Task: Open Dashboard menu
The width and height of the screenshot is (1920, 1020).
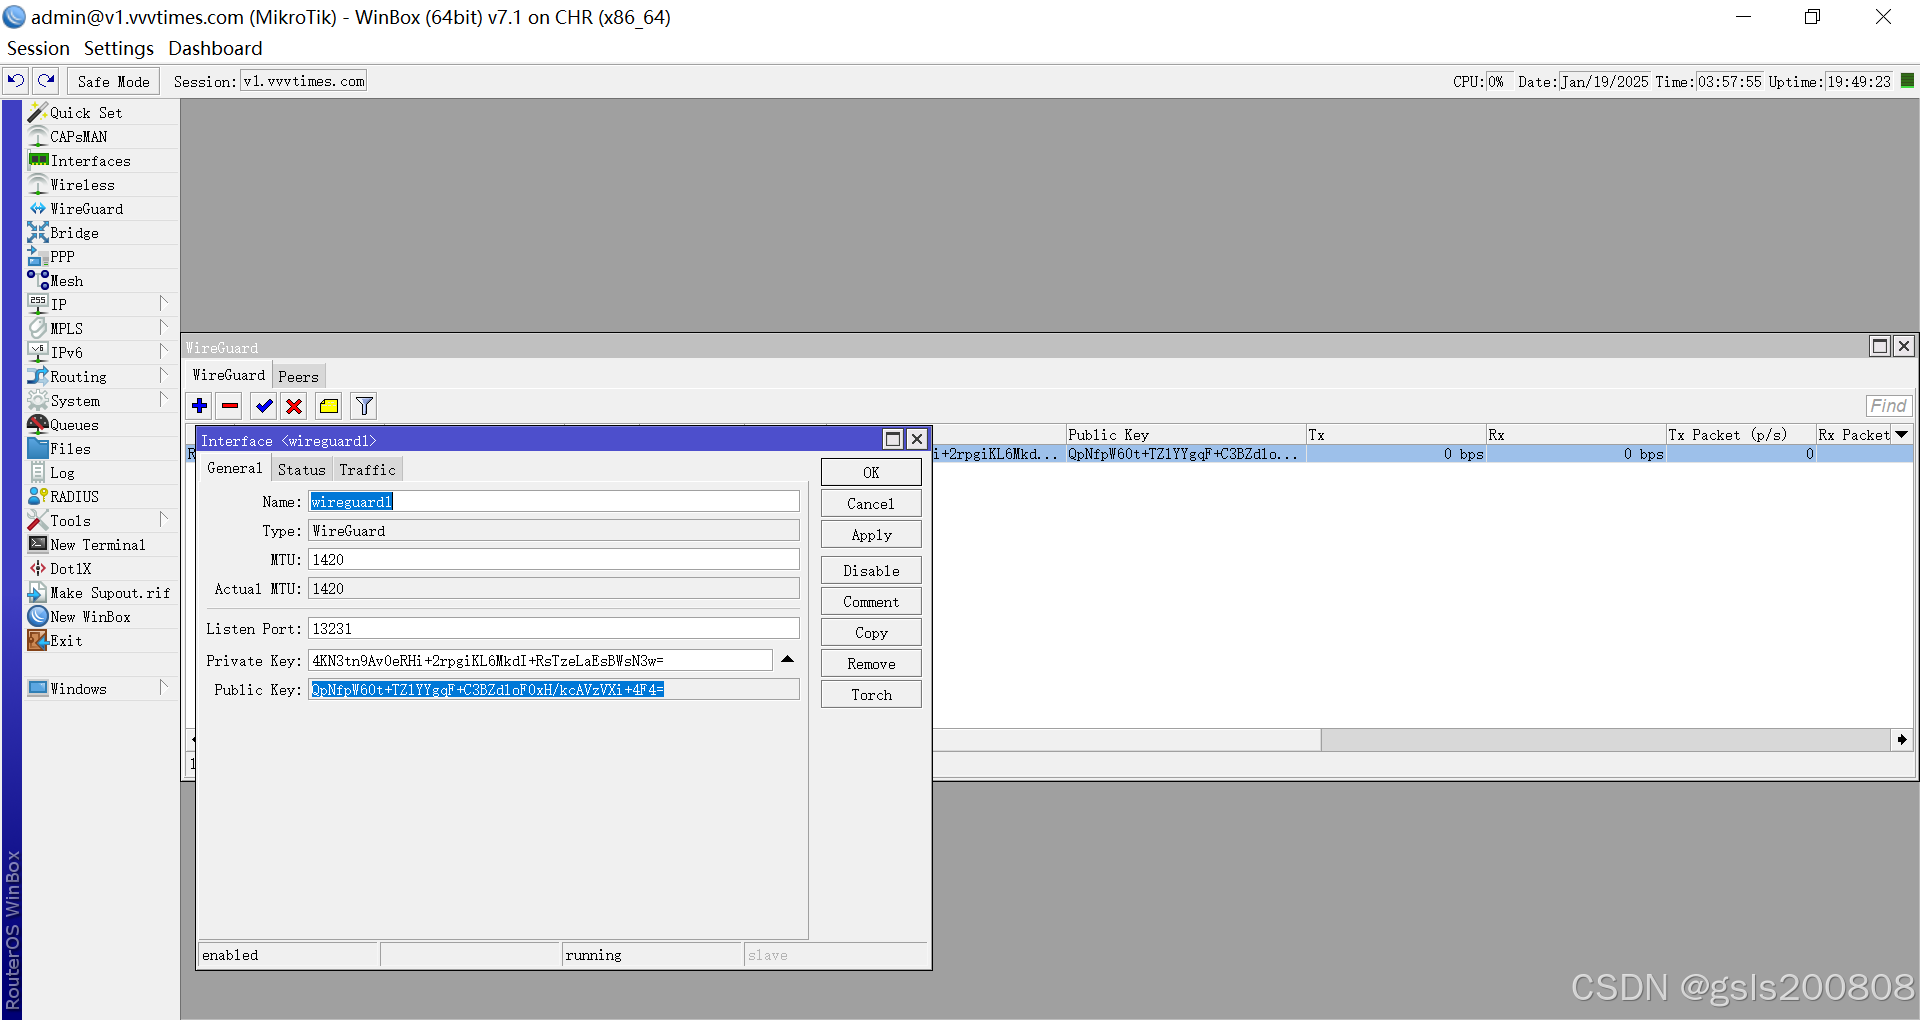Action: (215, 48)
